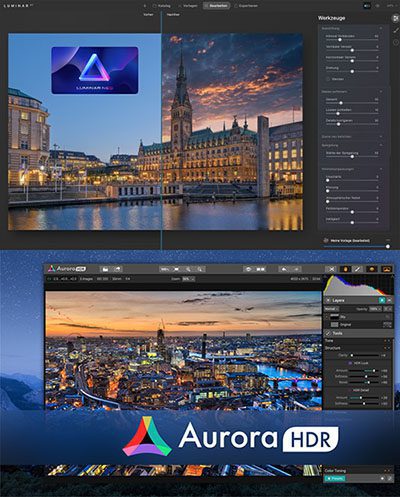Enable the Werden checkbox under Drehung
Image resolution: width=400 pixels, height=497 pixels.
pos(328,79)
